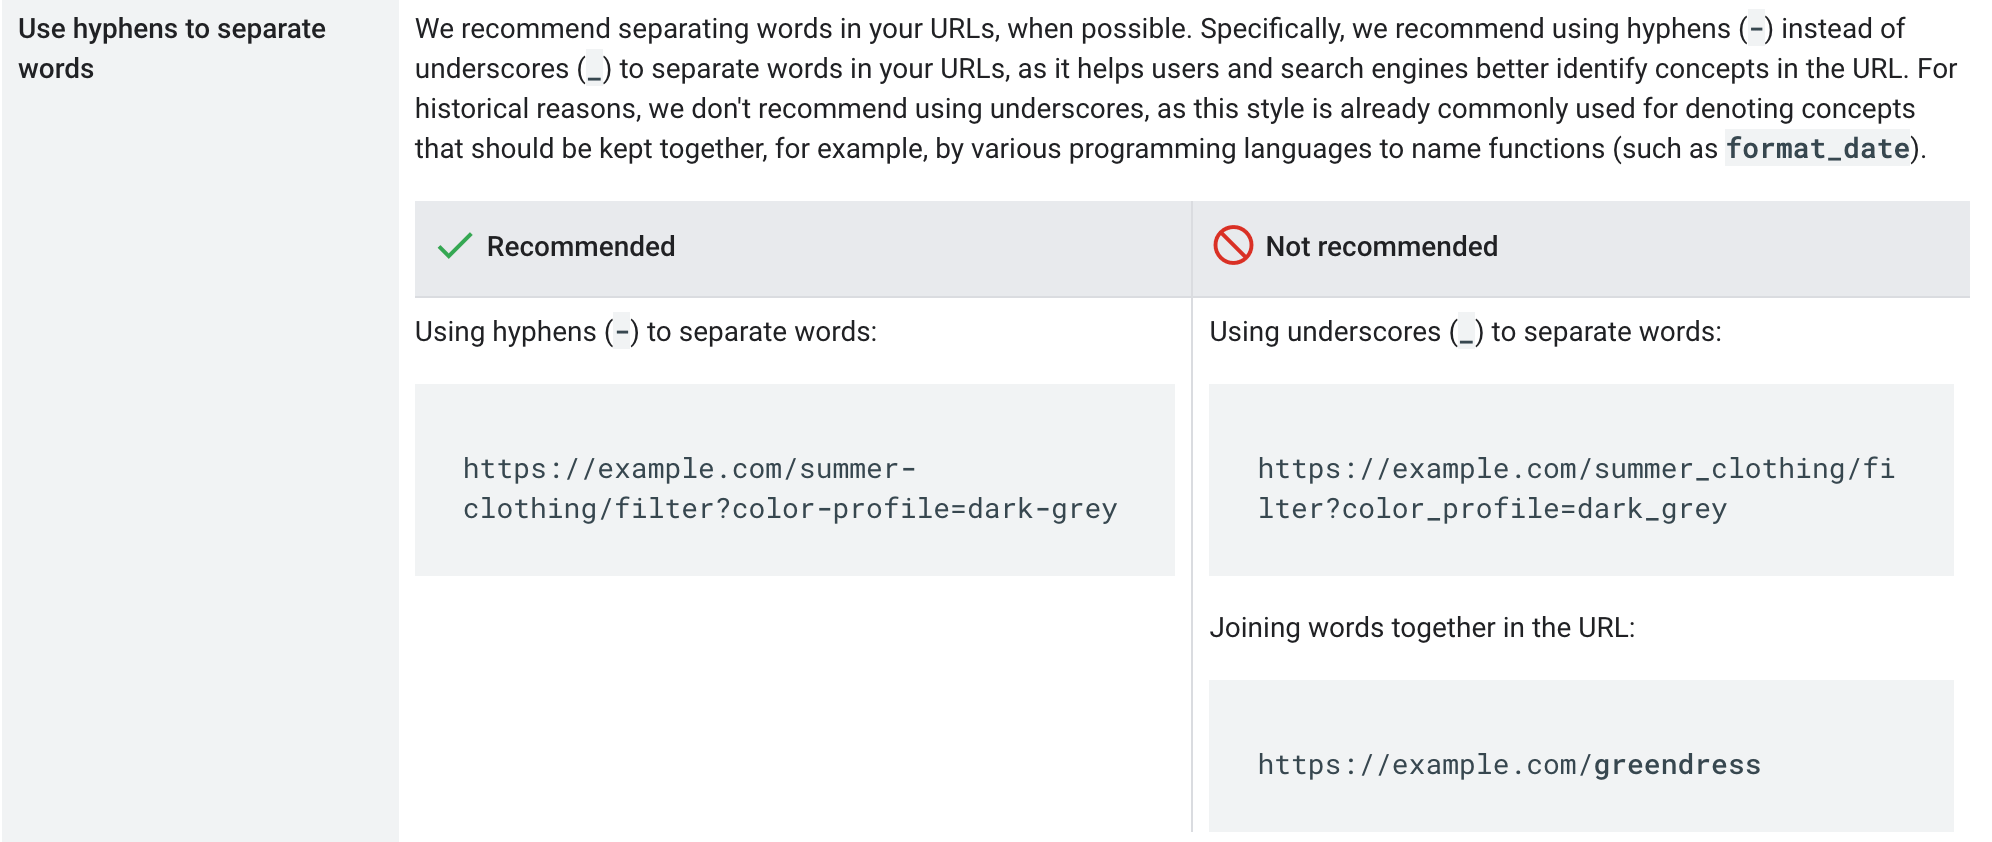
Task: Click 'Using underscores (_) to separate words:' text
Action: tap(1466, 332)
